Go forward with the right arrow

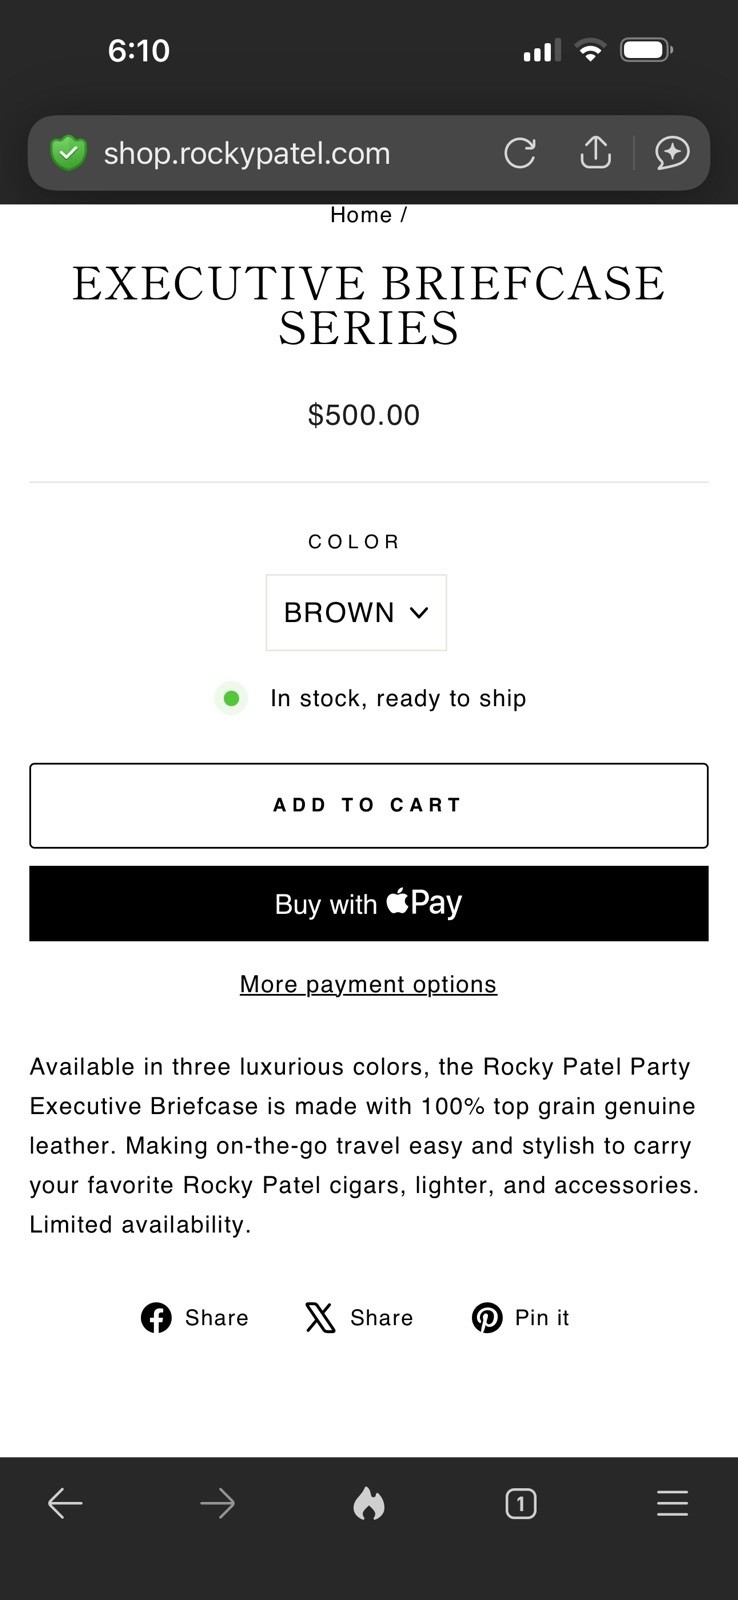click(217, 1503)
